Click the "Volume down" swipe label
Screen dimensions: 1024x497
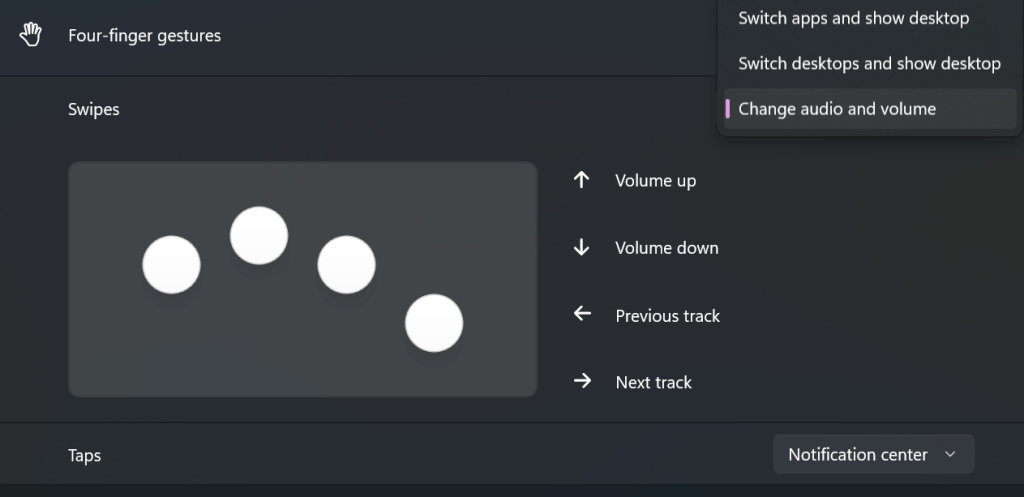(x=667, y=248)
